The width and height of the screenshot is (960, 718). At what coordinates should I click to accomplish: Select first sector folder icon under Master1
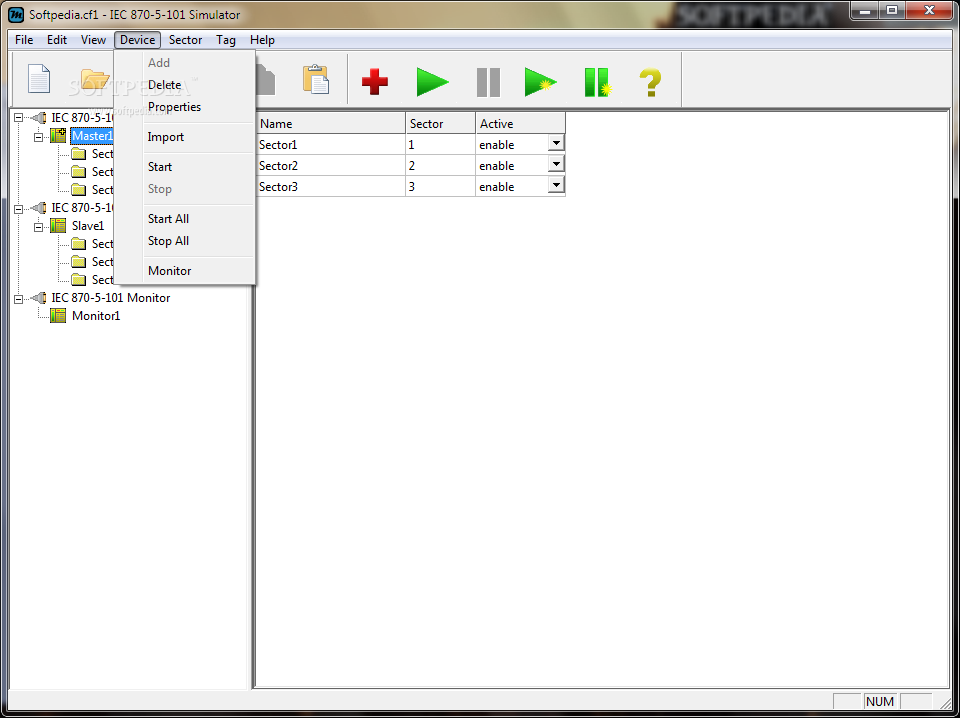click(78, 154)
